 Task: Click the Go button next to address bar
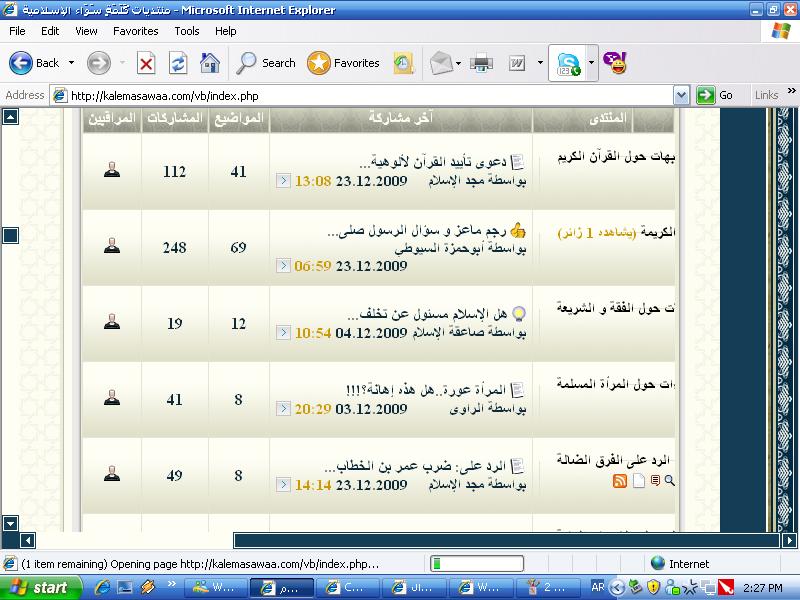[716, 95]
